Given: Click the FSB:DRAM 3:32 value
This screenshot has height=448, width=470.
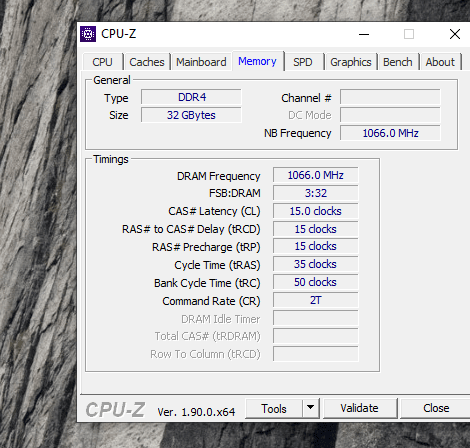Looking at the screenshot, I should [316, 193].
